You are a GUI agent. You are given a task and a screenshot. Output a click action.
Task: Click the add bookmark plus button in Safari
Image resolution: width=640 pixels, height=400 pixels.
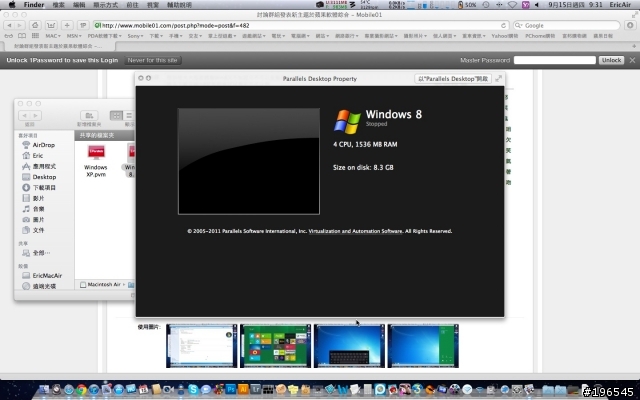pos(67,25)
